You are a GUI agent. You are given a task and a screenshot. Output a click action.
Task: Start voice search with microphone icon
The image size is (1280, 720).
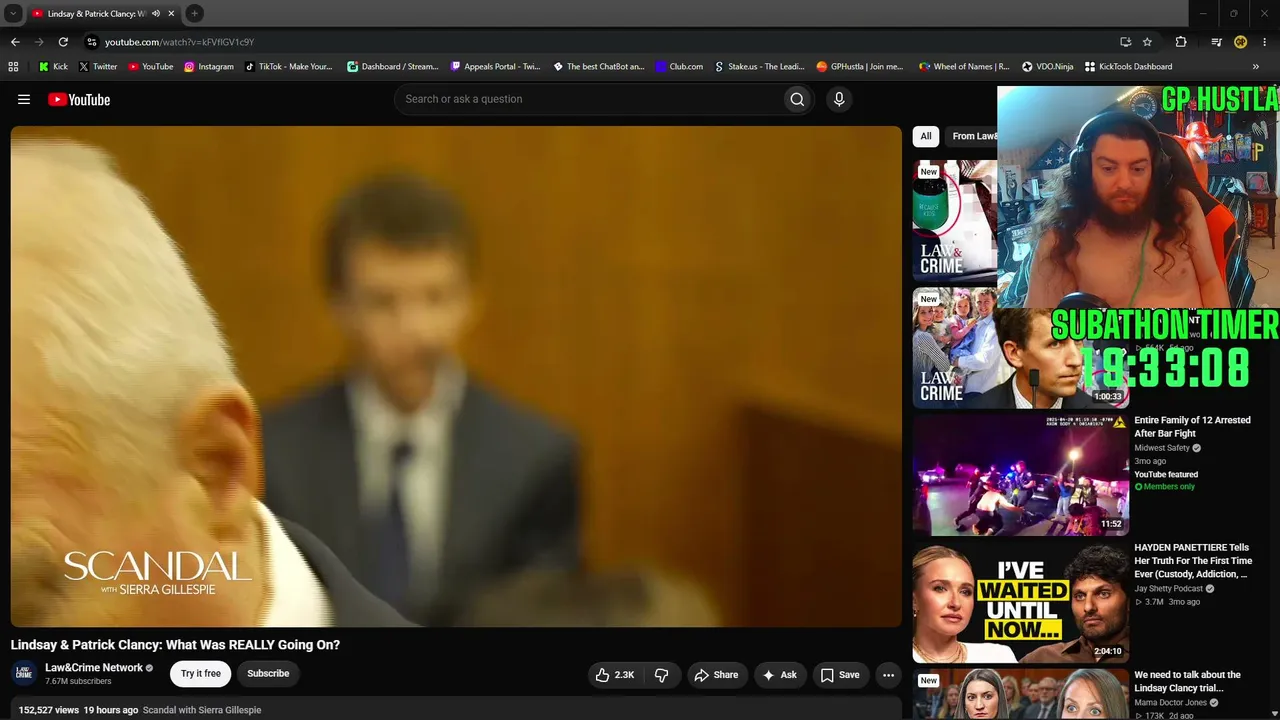(839, 99)
